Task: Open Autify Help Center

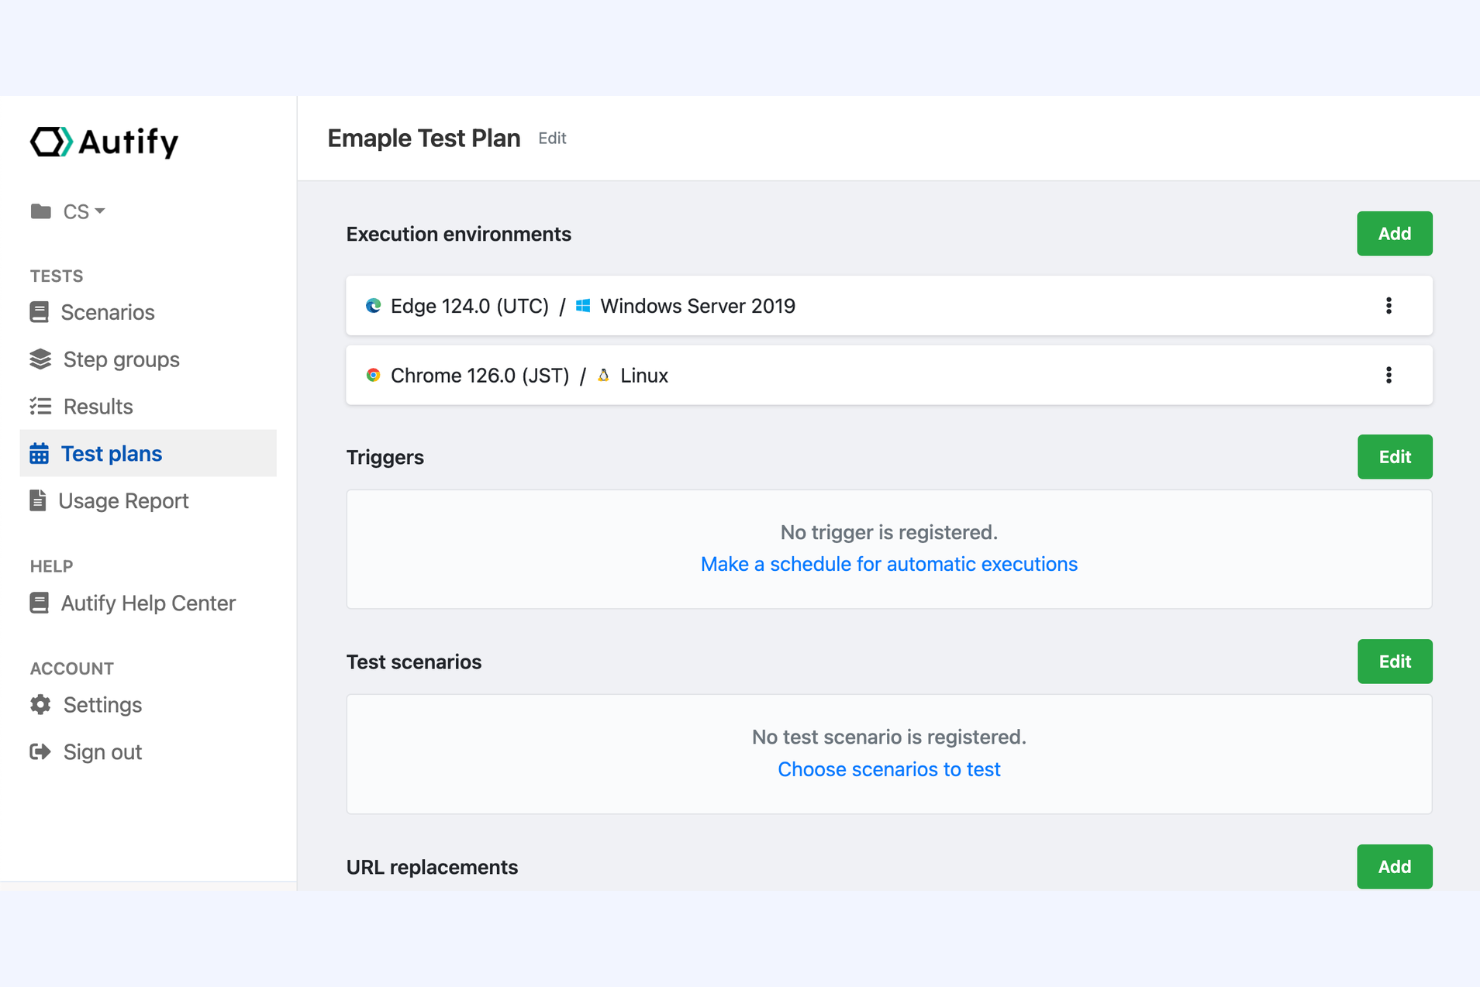Action: click(x=147, y=603)
